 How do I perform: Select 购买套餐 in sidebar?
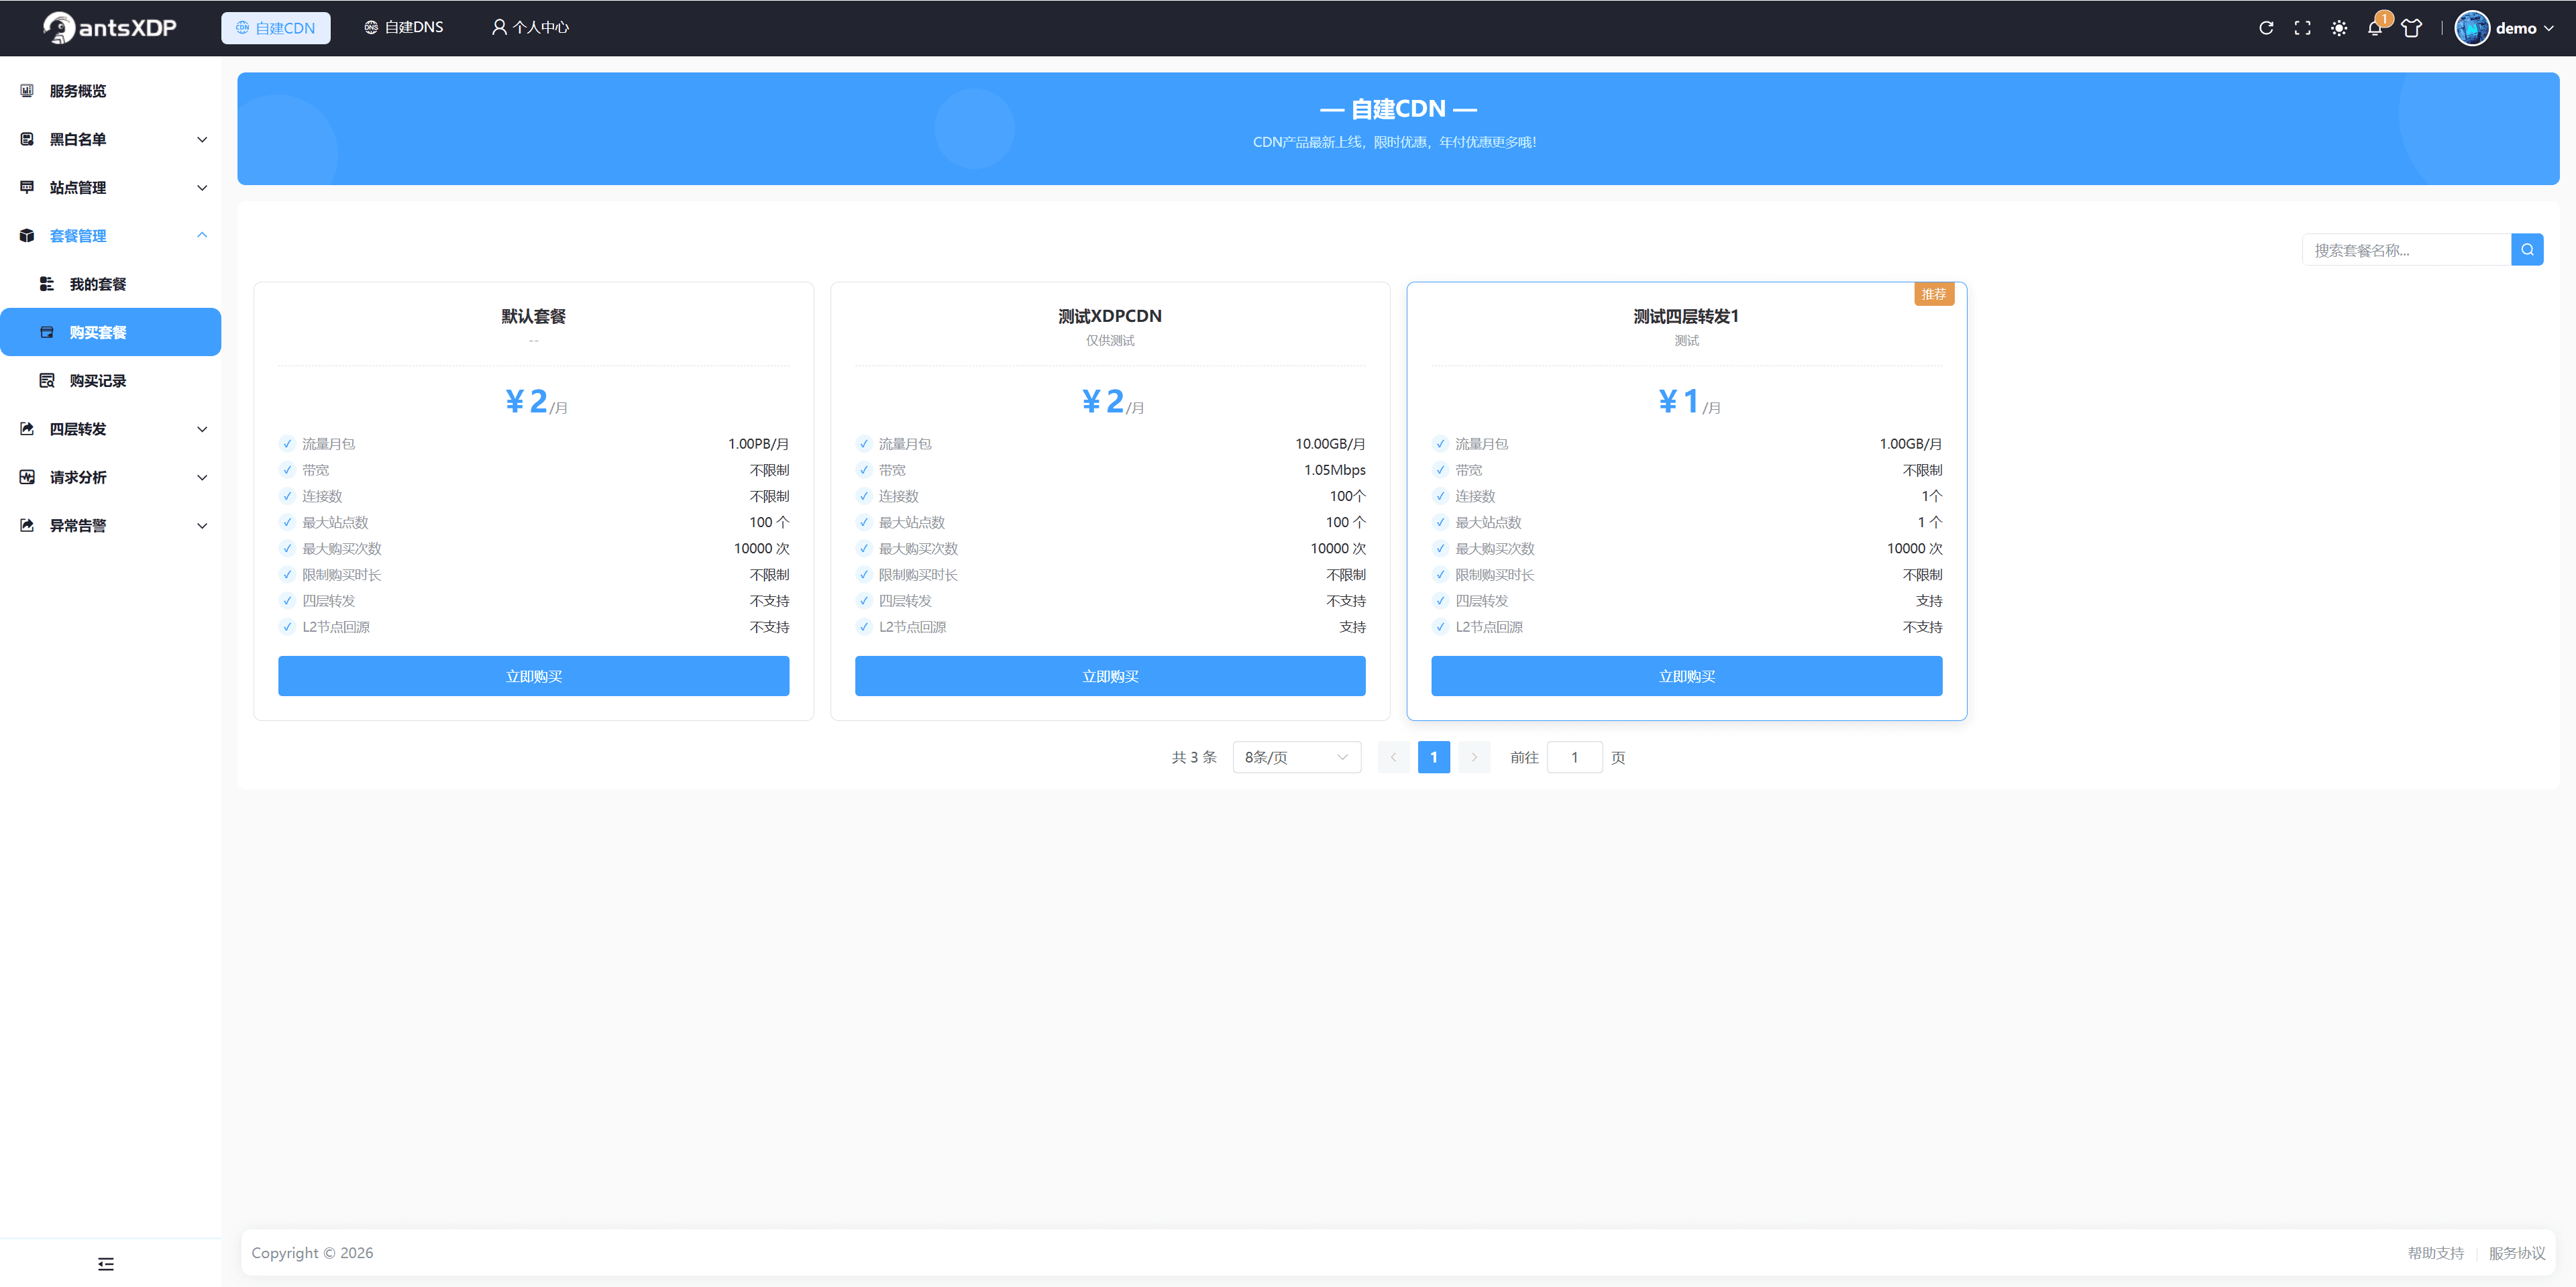110,332
